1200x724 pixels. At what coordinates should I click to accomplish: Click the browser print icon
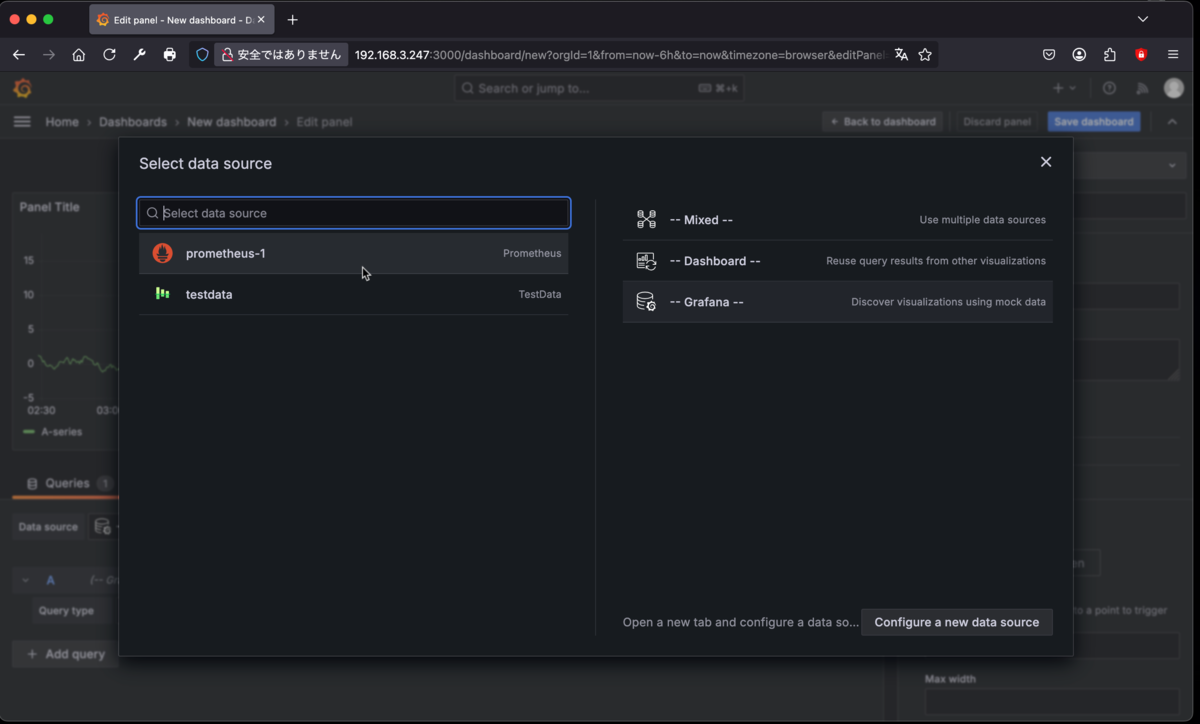169,55
